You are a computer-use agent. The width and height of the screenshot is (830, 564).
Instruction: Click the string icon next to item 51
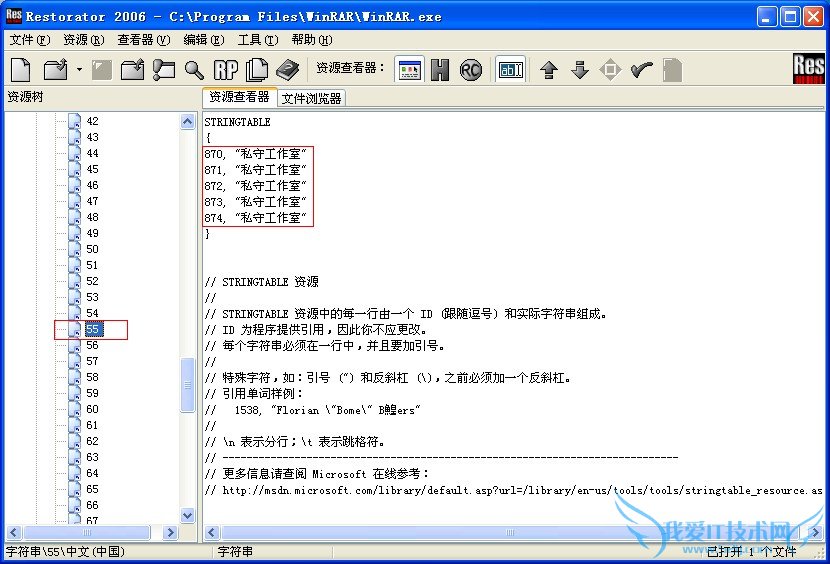pos(75,265)
